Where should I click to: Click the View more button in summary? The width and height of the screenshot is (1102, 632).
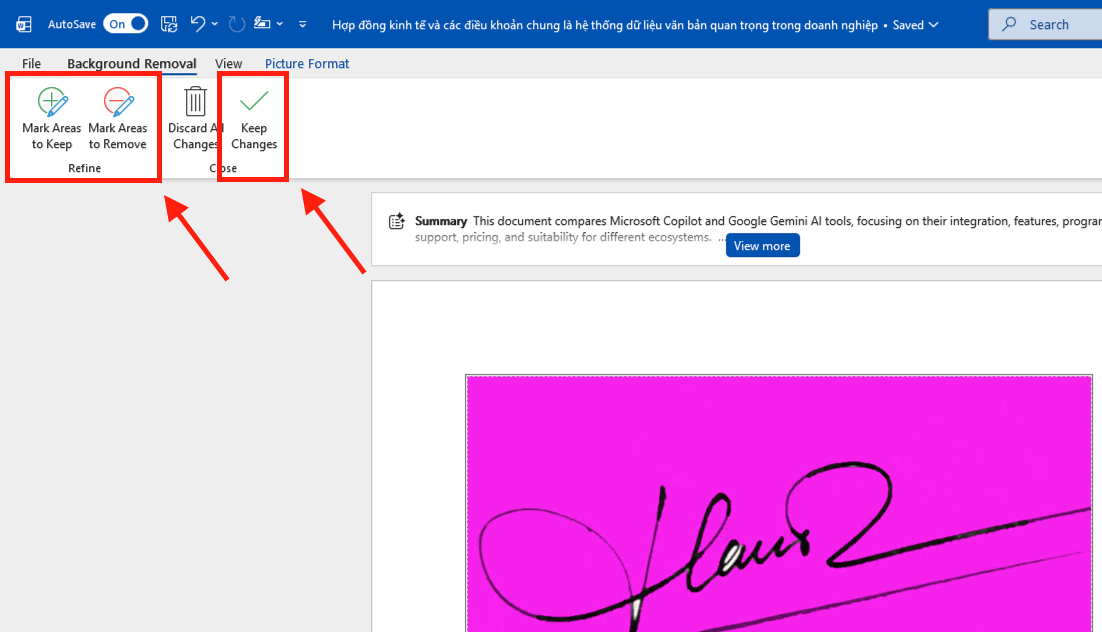[762, 245]
